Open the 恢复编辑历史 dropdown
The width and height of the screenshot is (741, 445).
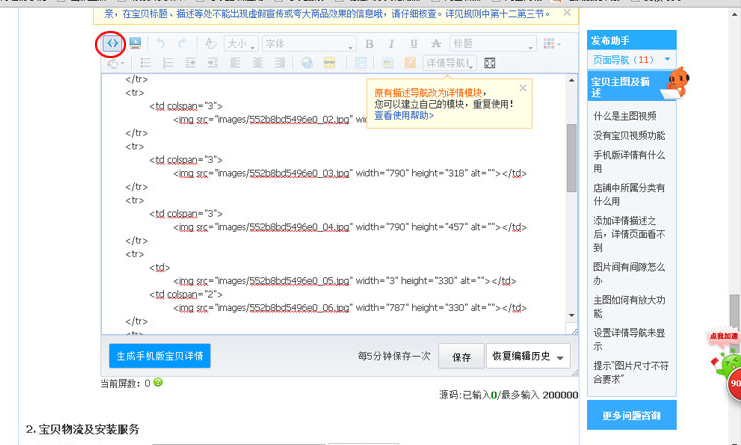[528, 356]
